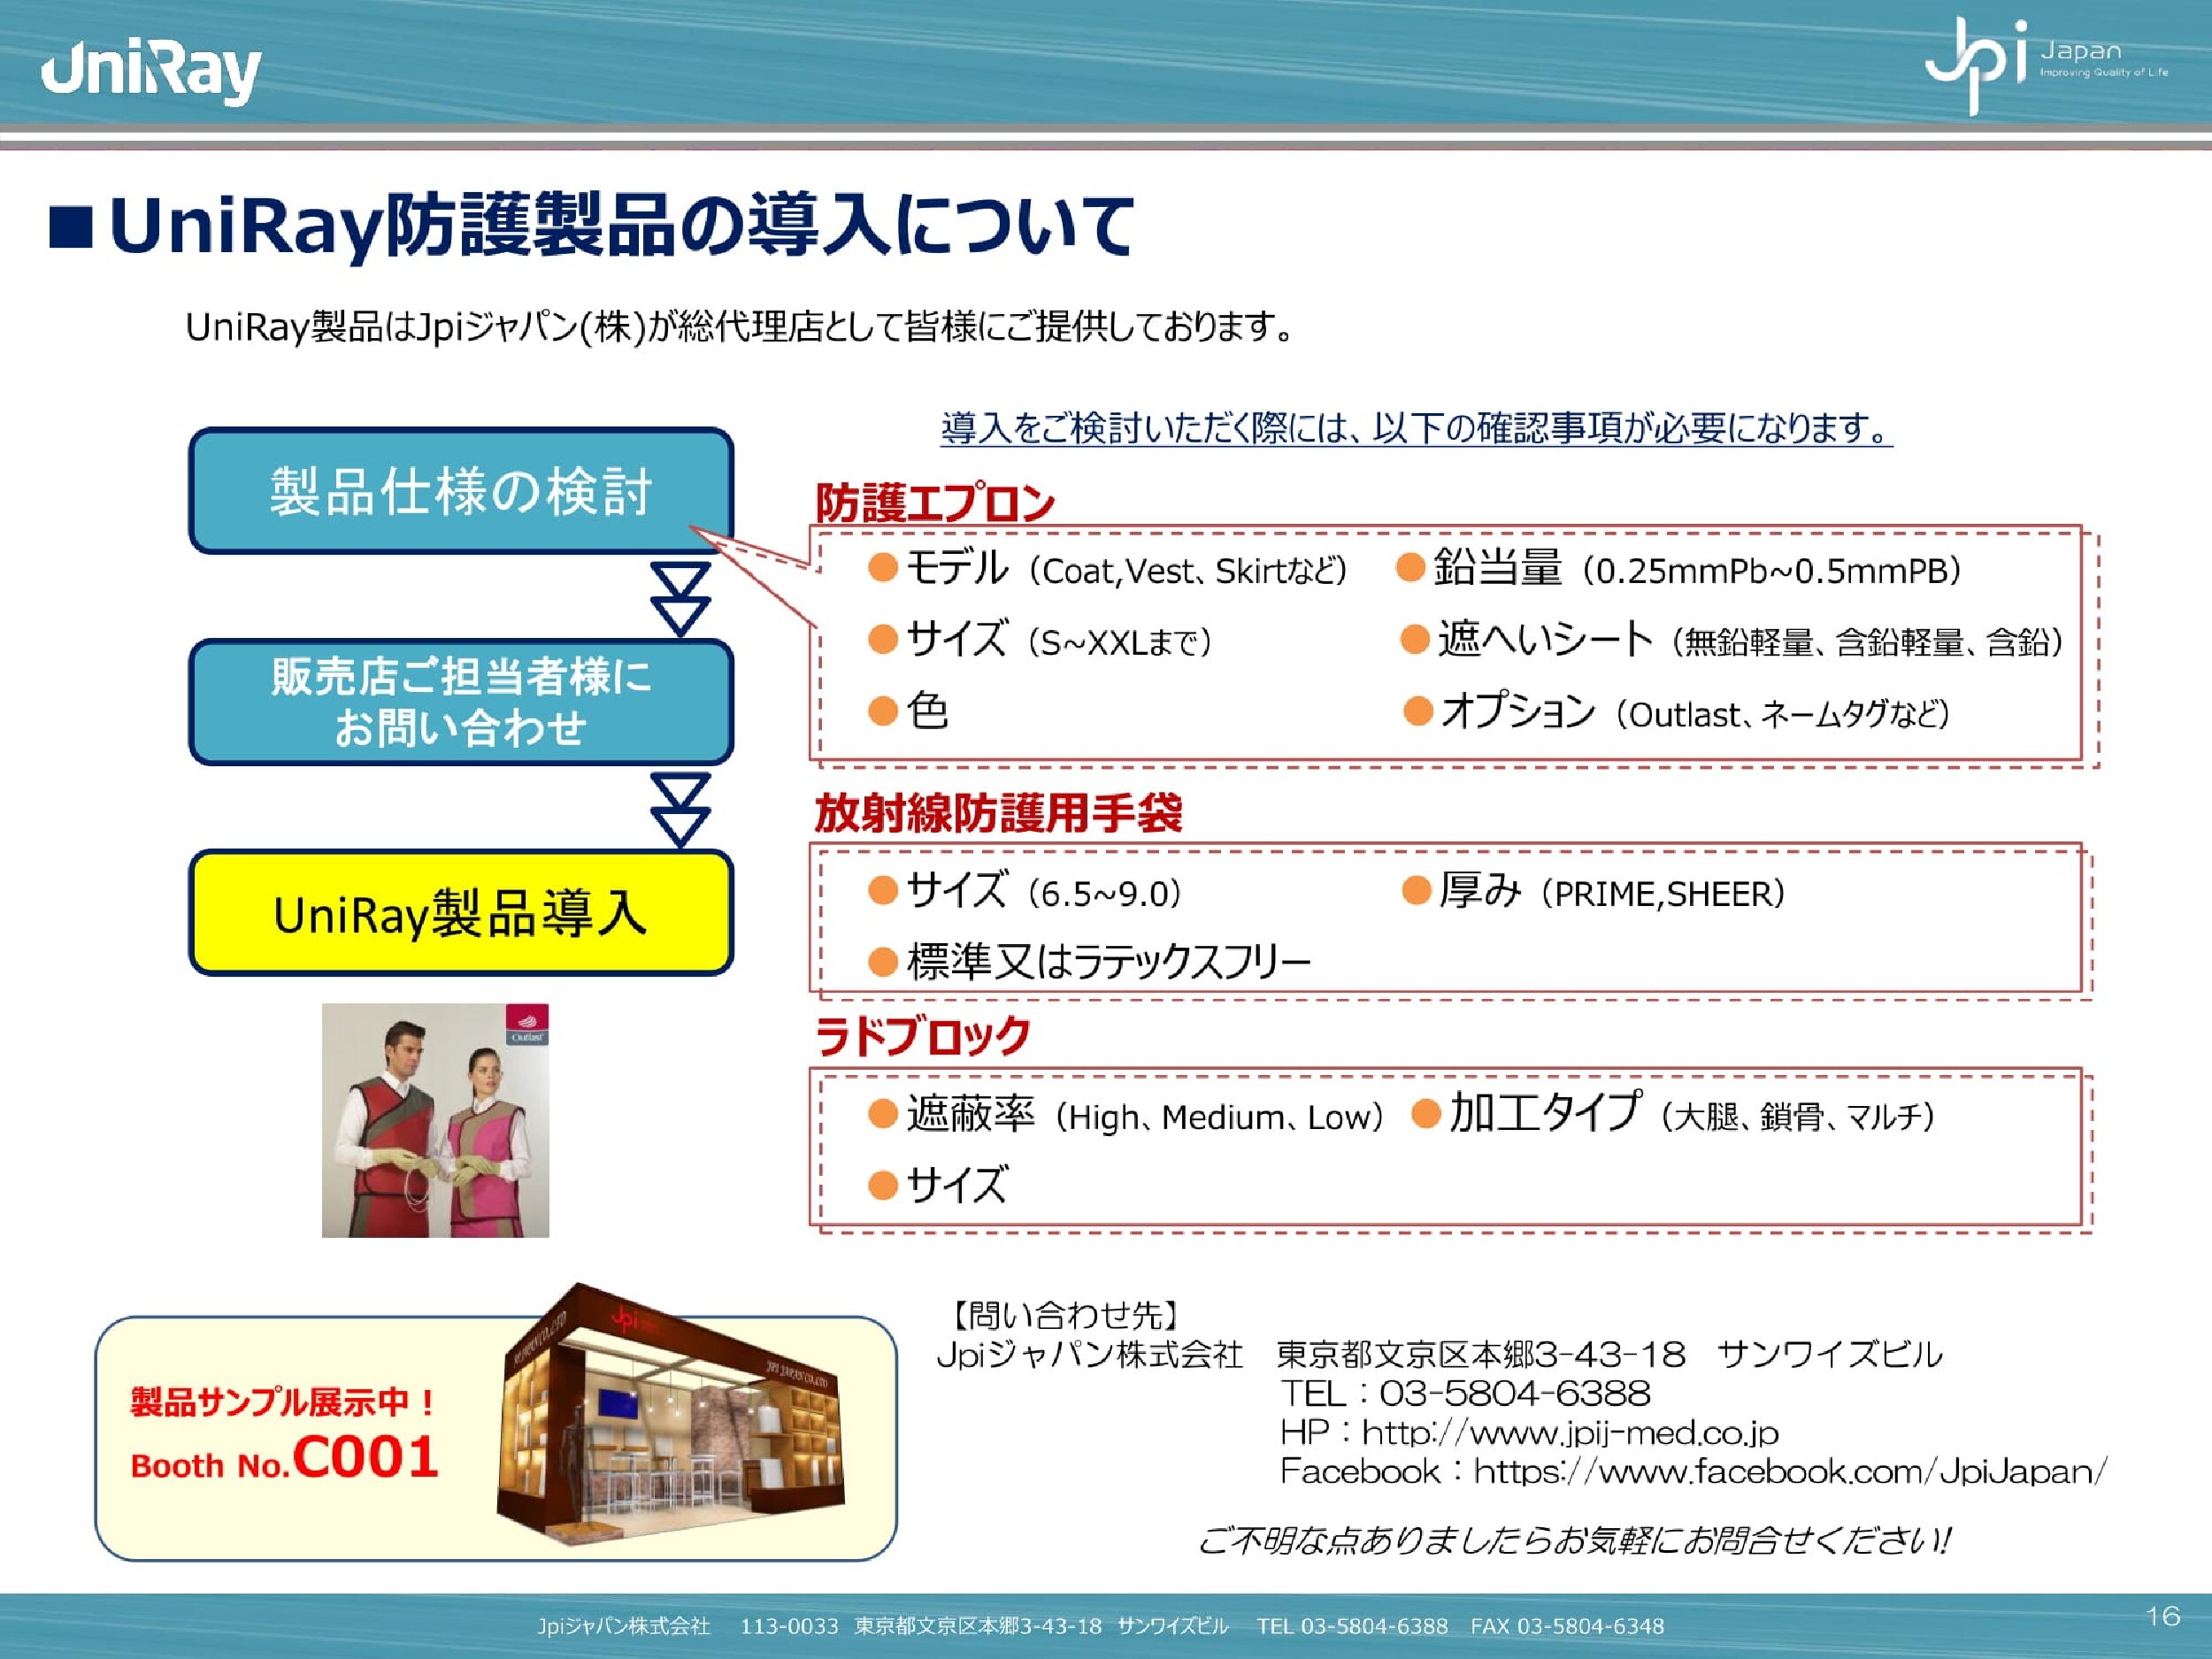Click the 製品仕様の検討 box
This screenshot has height=1659, width=2212.
click(461, 490)
